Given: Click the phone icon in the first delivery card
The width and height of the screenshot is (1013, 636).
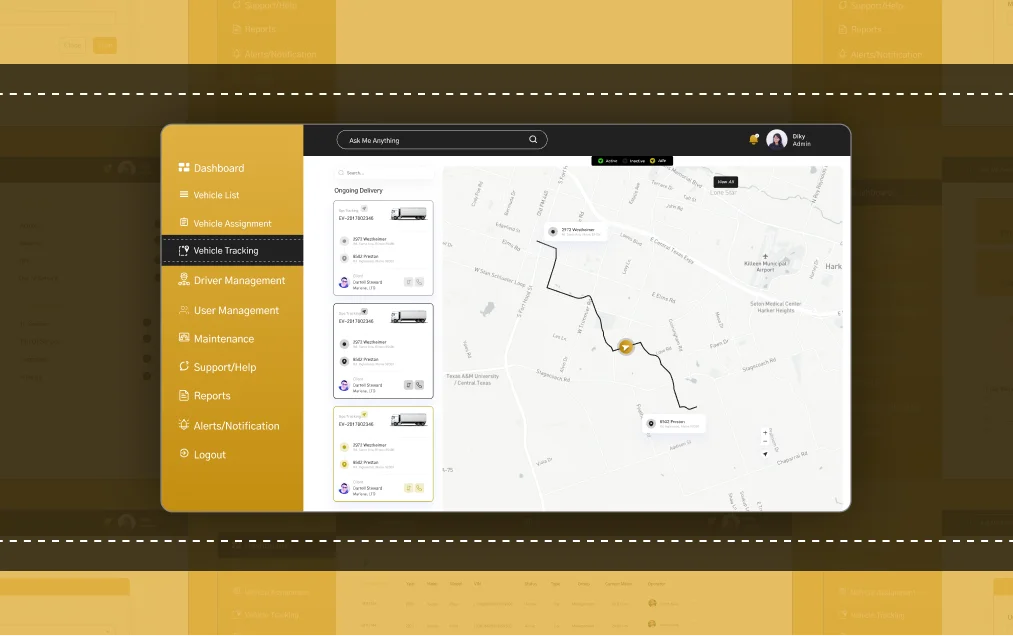Looking at the screenshot, I should click(419, 282).
